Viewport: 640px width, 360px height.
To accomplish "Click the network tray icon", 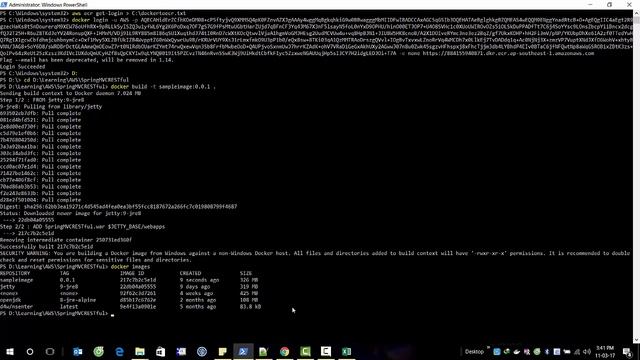I will pyautogui.click(x=577, y=352).
